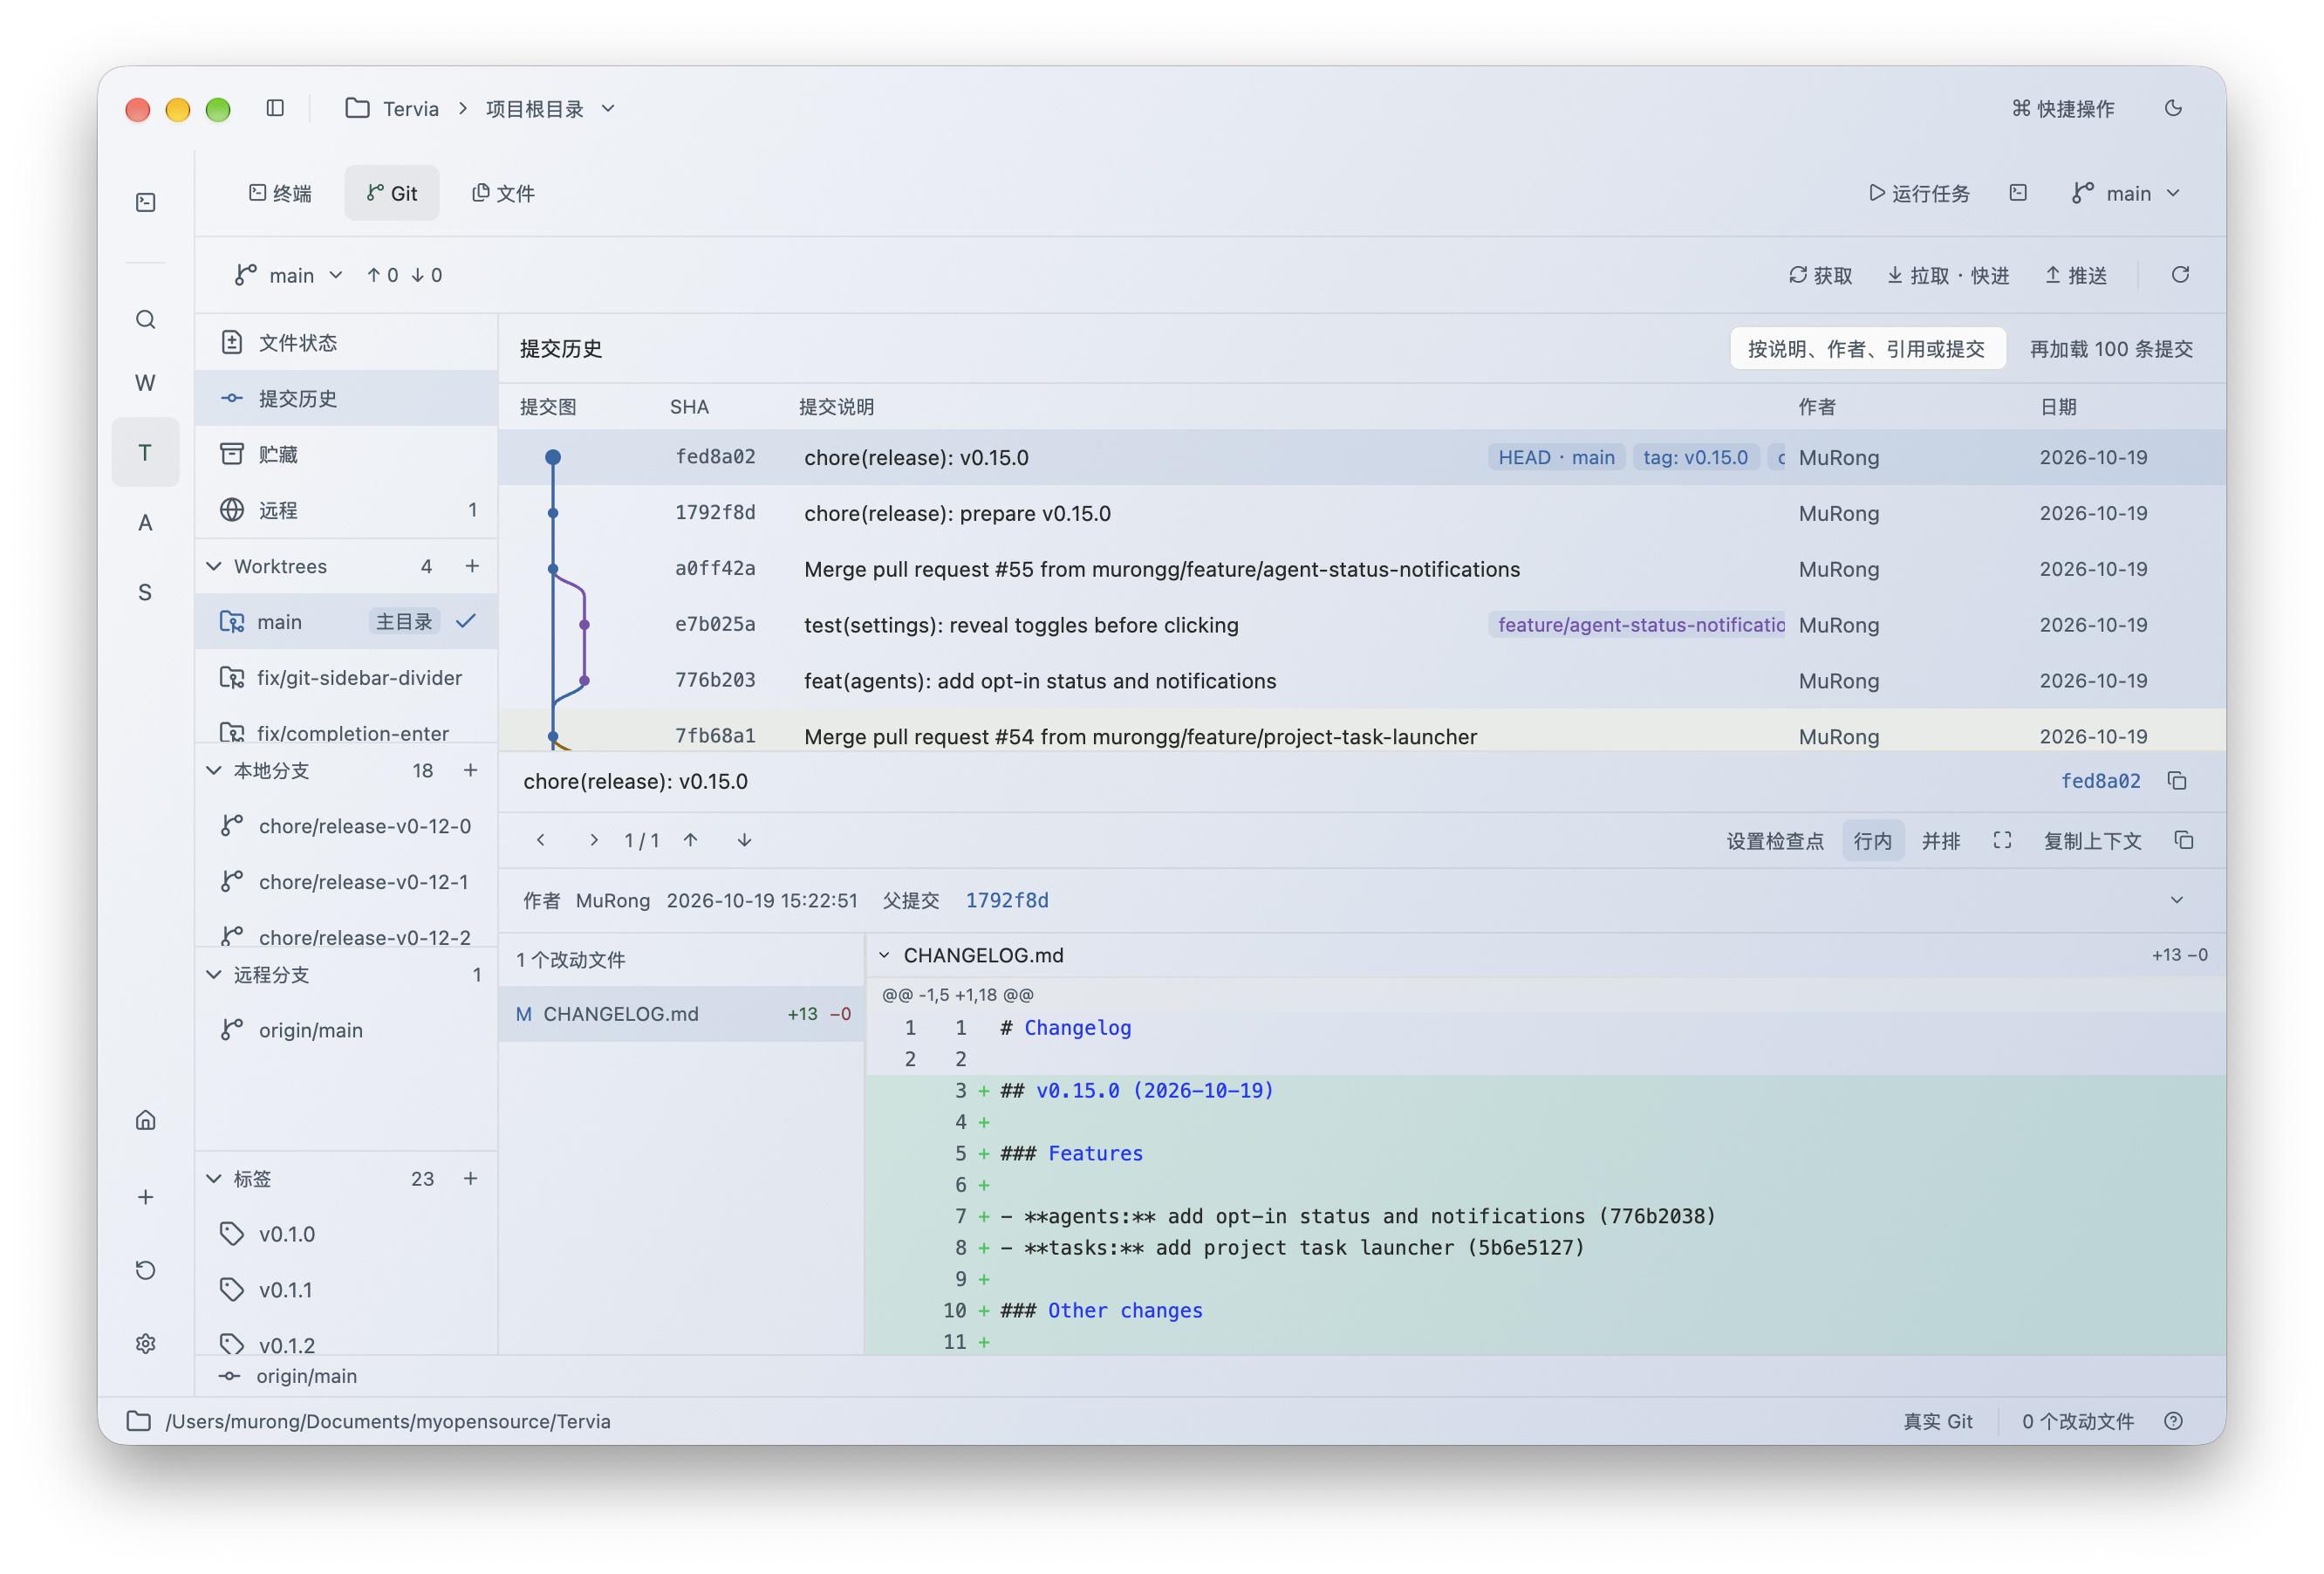This screenshot has width=2324, height=1574.
Task: Select fix/git-sidebar-divider worktree
Action: coord(346,678)
